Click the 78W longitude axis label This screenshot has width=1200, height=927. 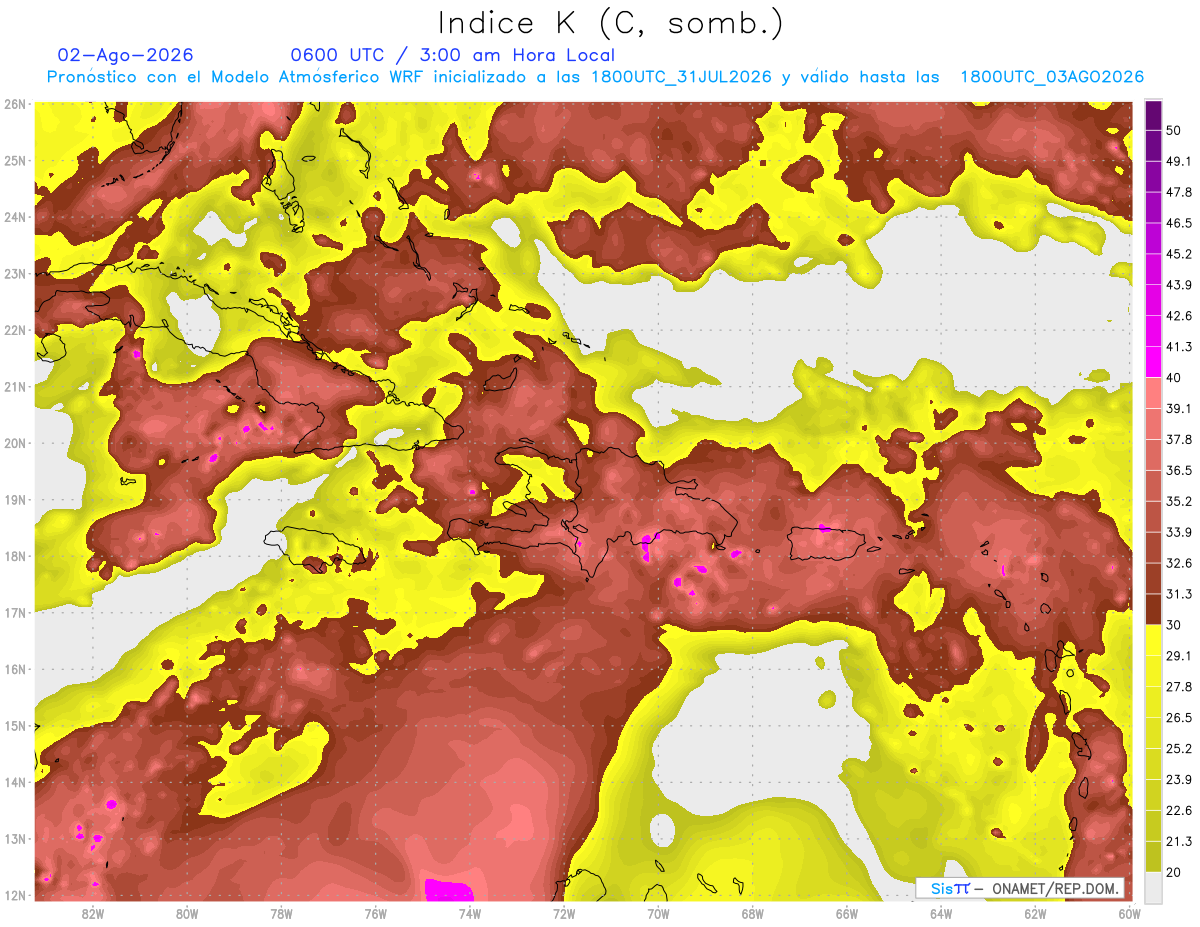click(281, 914)
